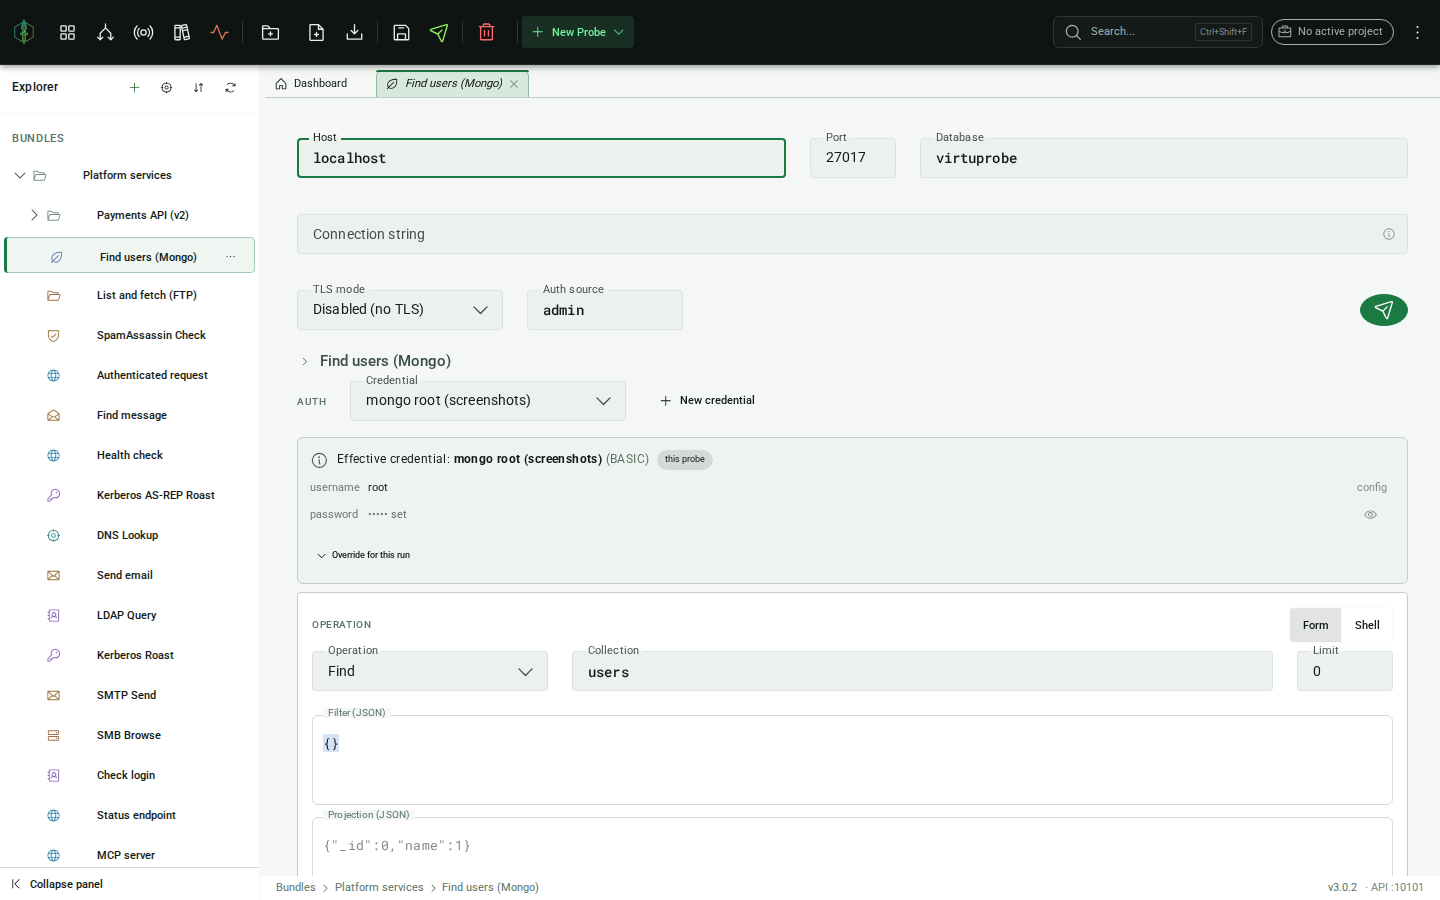This screenshot has height=900, width=1440.
Task: Click the locate target icon in Explorer
Action: click(166, 88)
